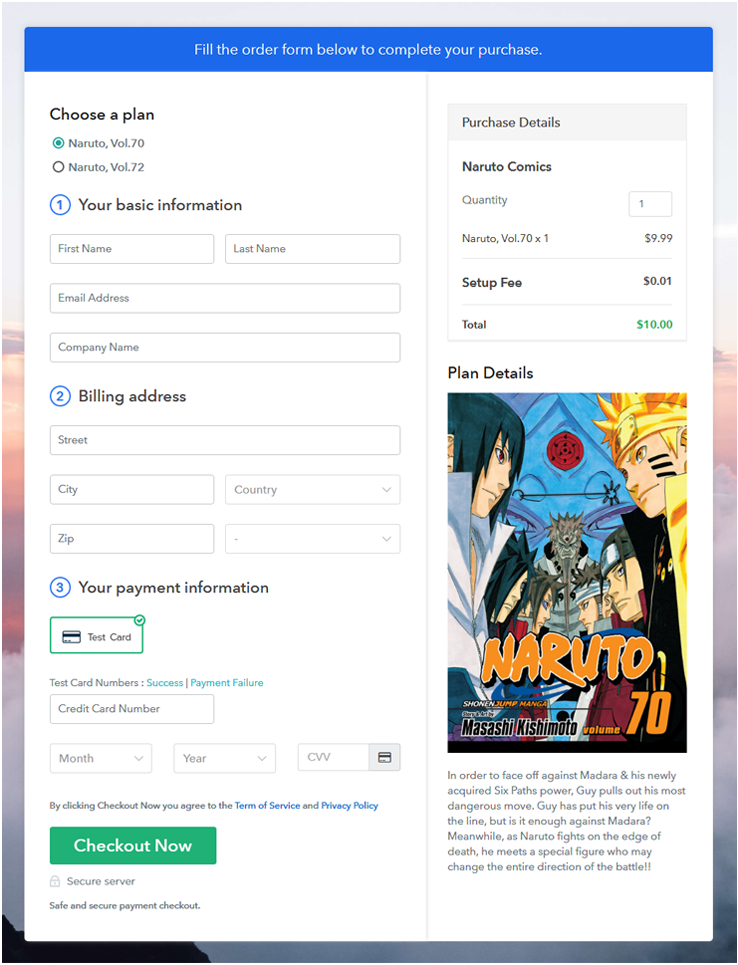Open the state dropdown showing a dash
This screenshot has height=965, width=738.
pyautogui.click(x=313, y=539)
